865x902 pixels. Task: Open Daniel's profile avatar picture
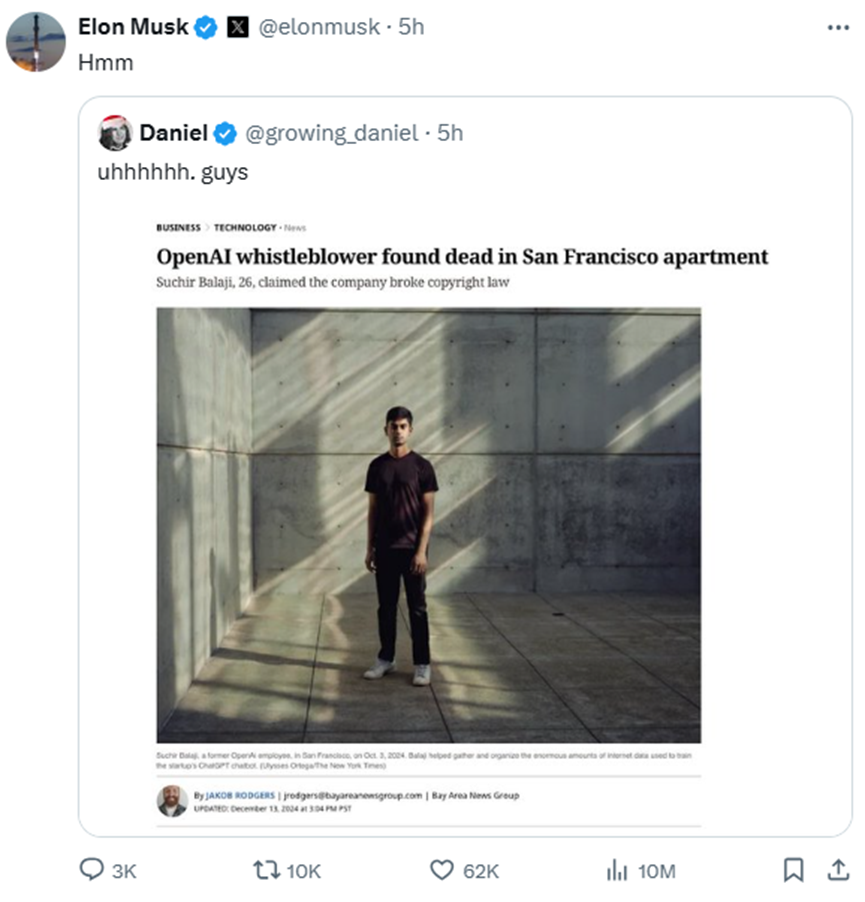tap(115, 133)
